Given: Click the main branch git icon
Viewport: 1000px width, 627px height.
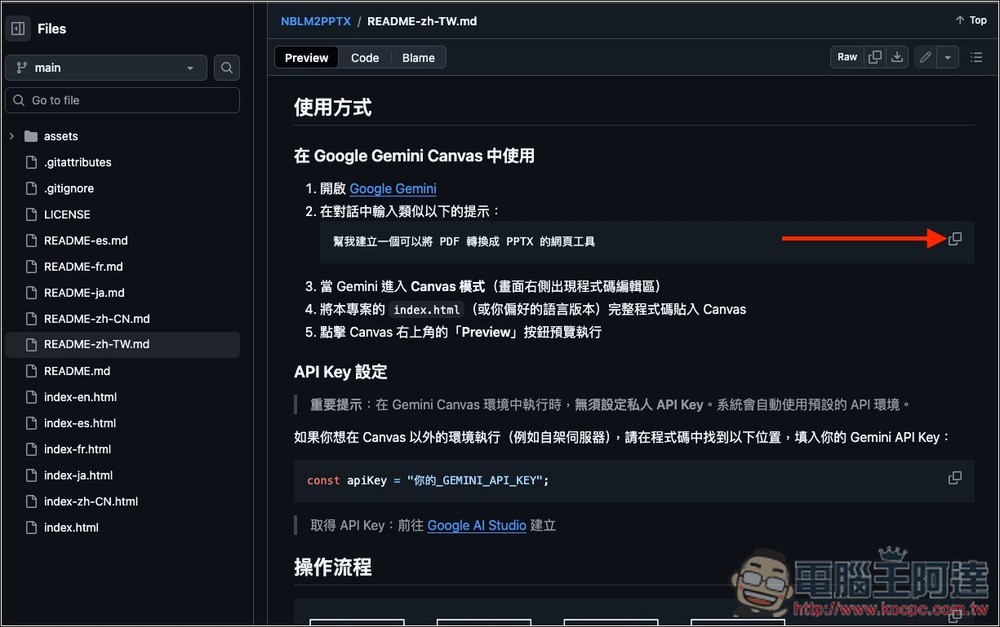Looking at the screenshot, I should [22, 68].
